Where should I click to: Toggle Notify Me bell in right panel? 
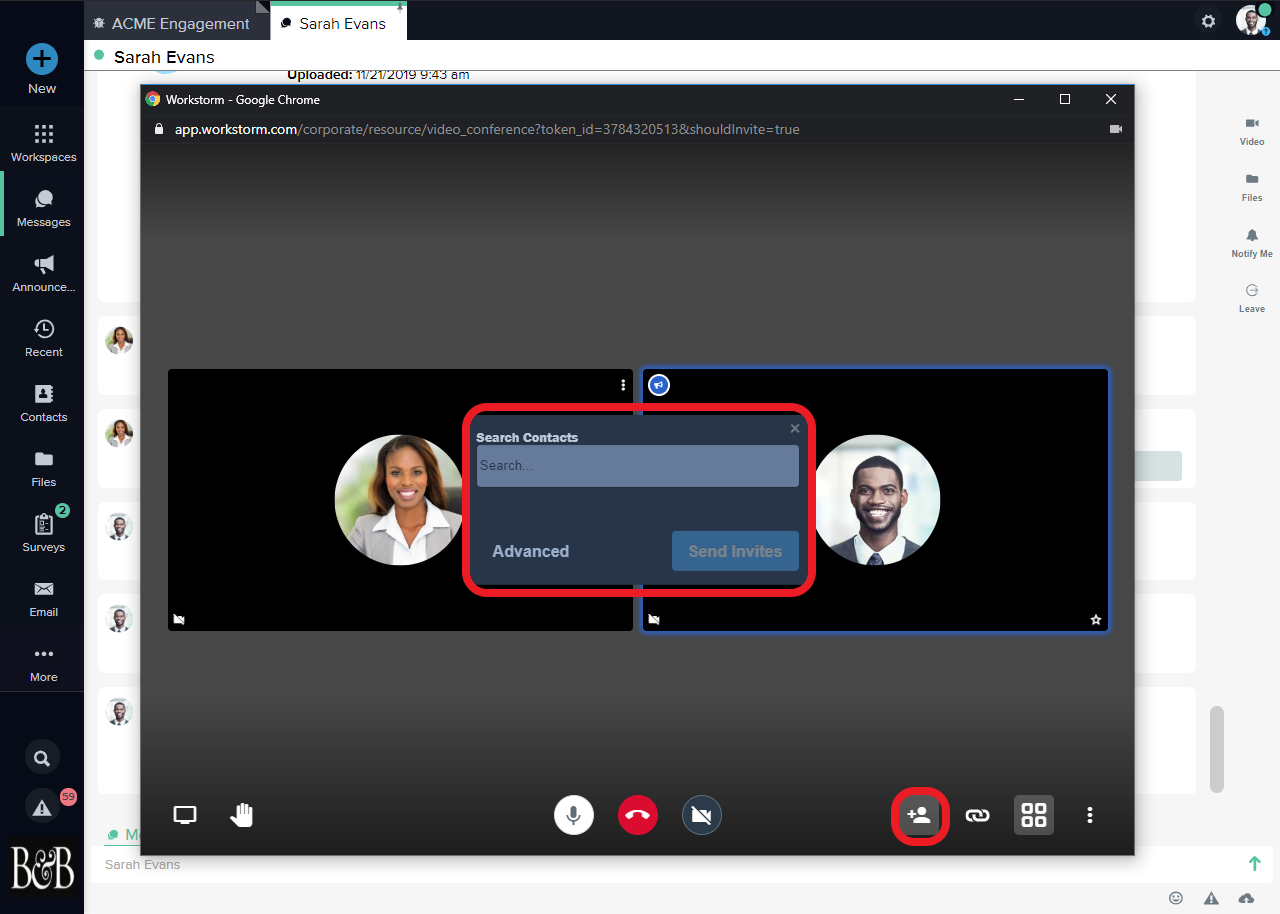click(x=1252, y=243)
